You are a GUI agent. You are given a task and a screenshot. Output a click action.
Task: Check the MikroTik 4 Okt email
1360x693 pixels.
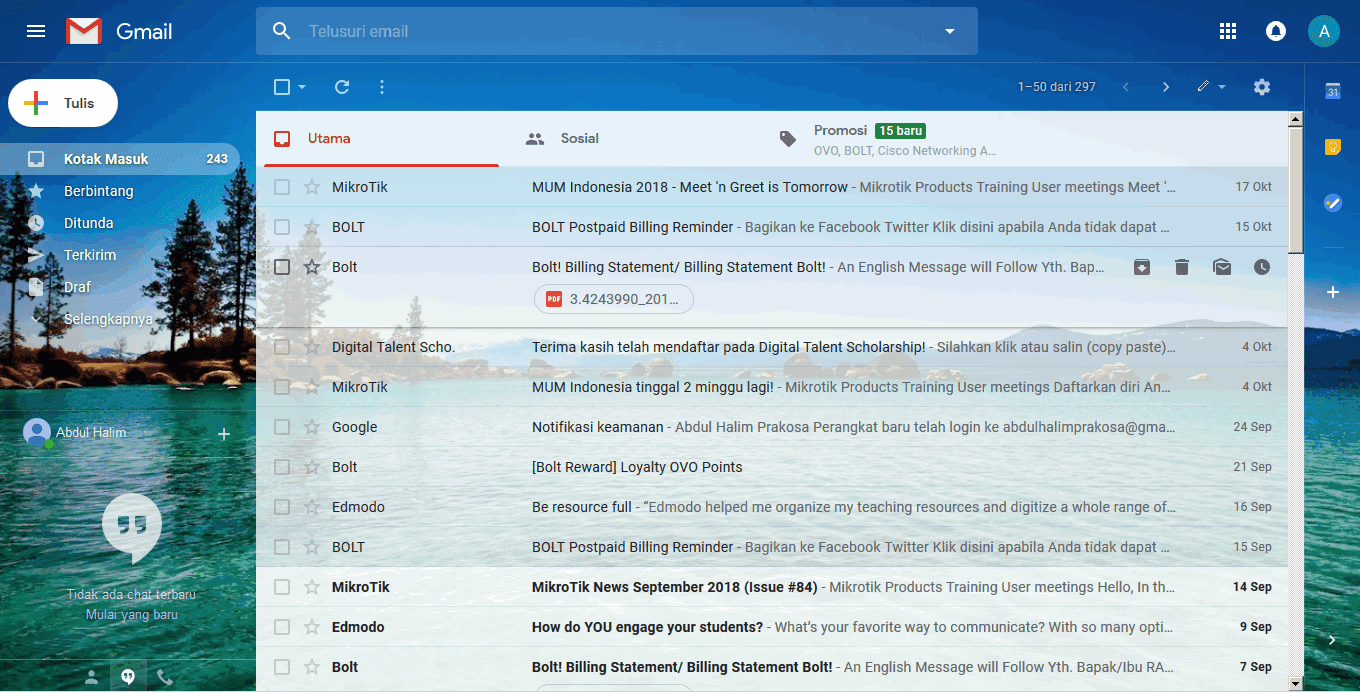click(282, 387)
